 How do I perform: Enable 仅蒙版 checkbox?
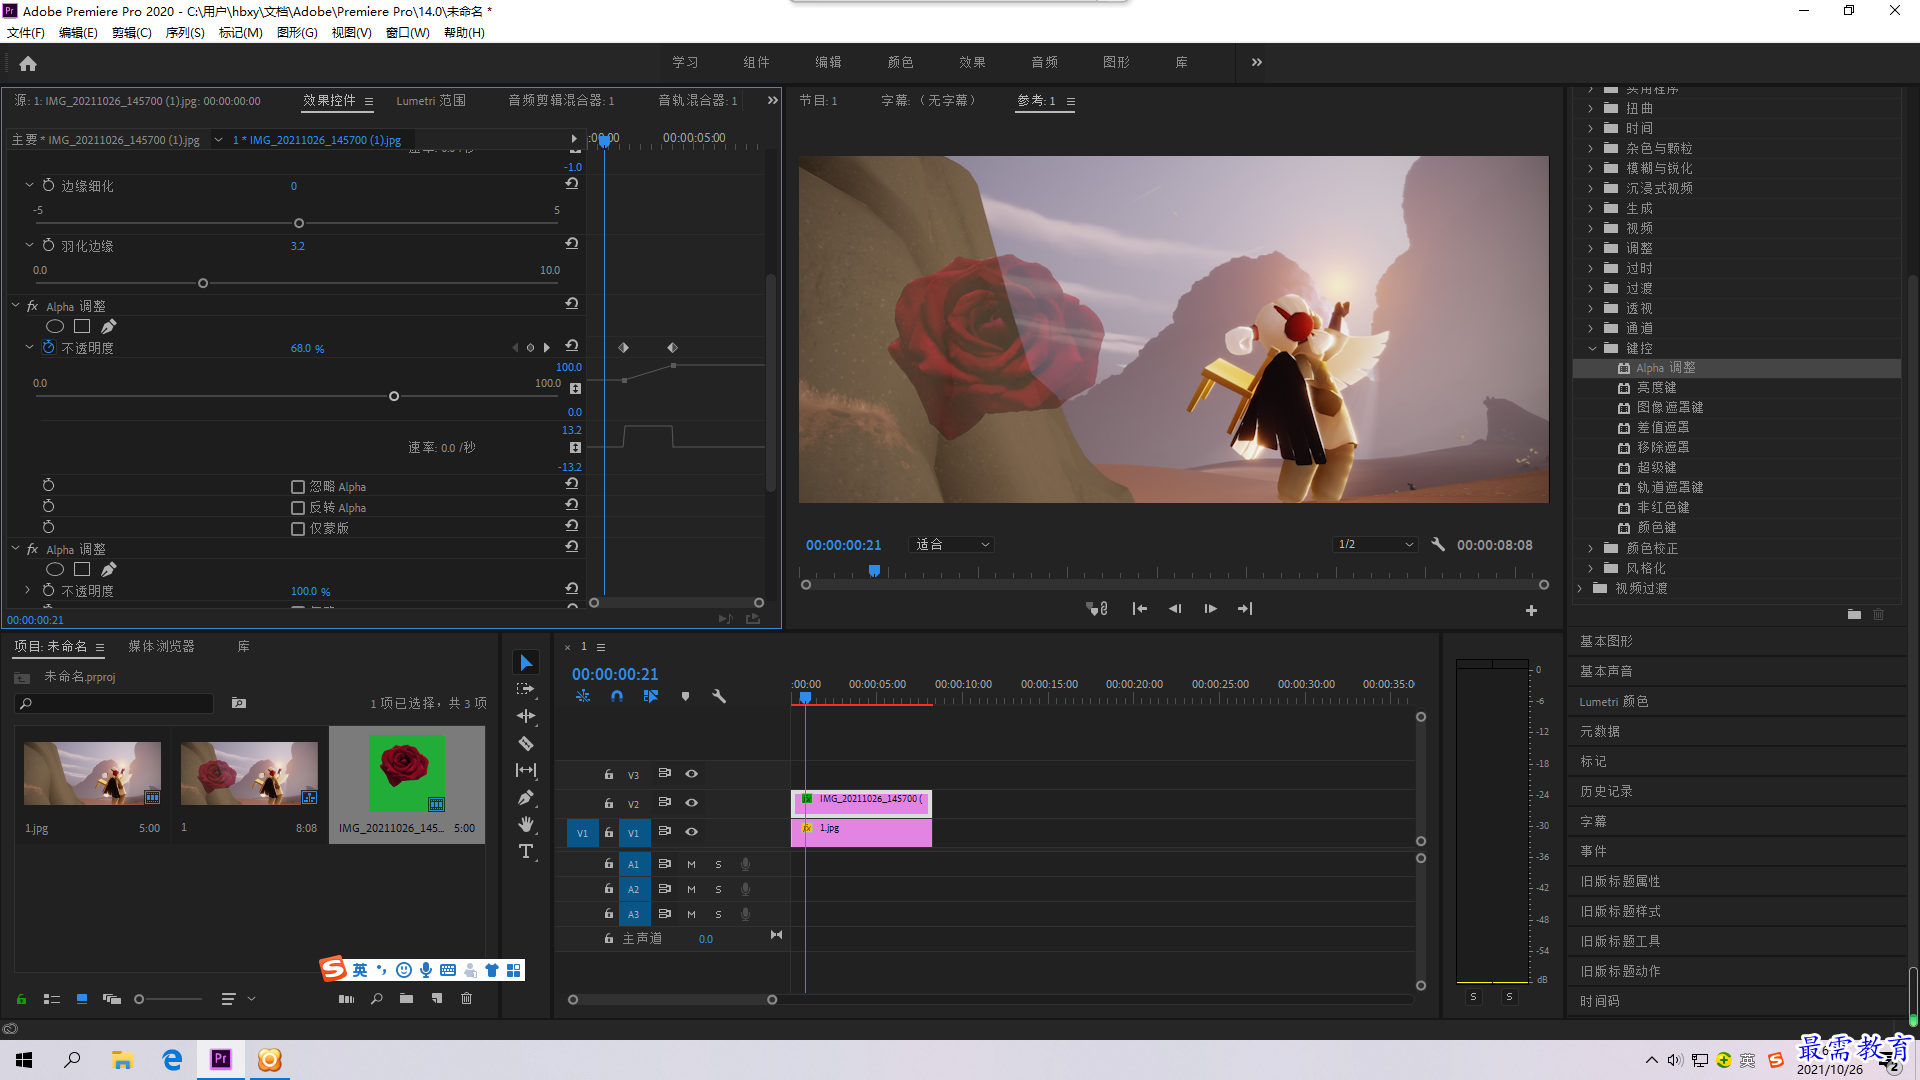[x=298, y=529]
